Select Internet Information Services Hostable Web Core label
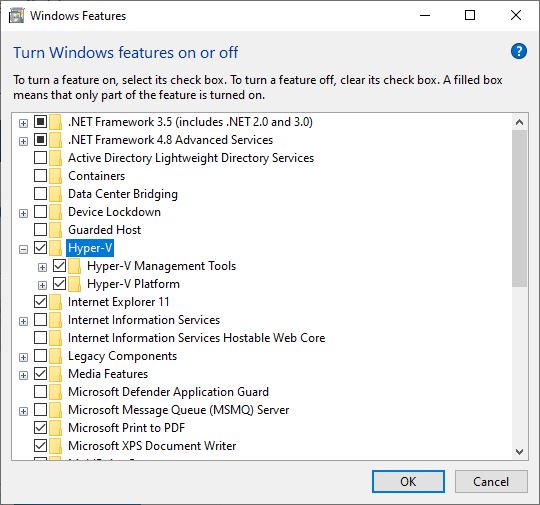540x505 pixels. point(197,338)
